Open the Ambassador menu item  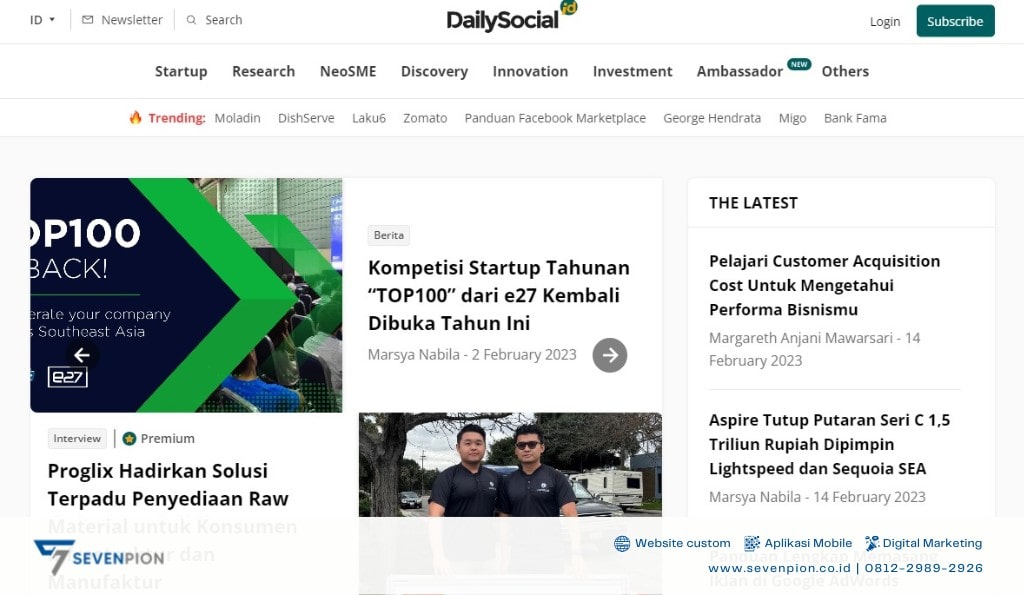pyautogui.click(x=739, y=71)
